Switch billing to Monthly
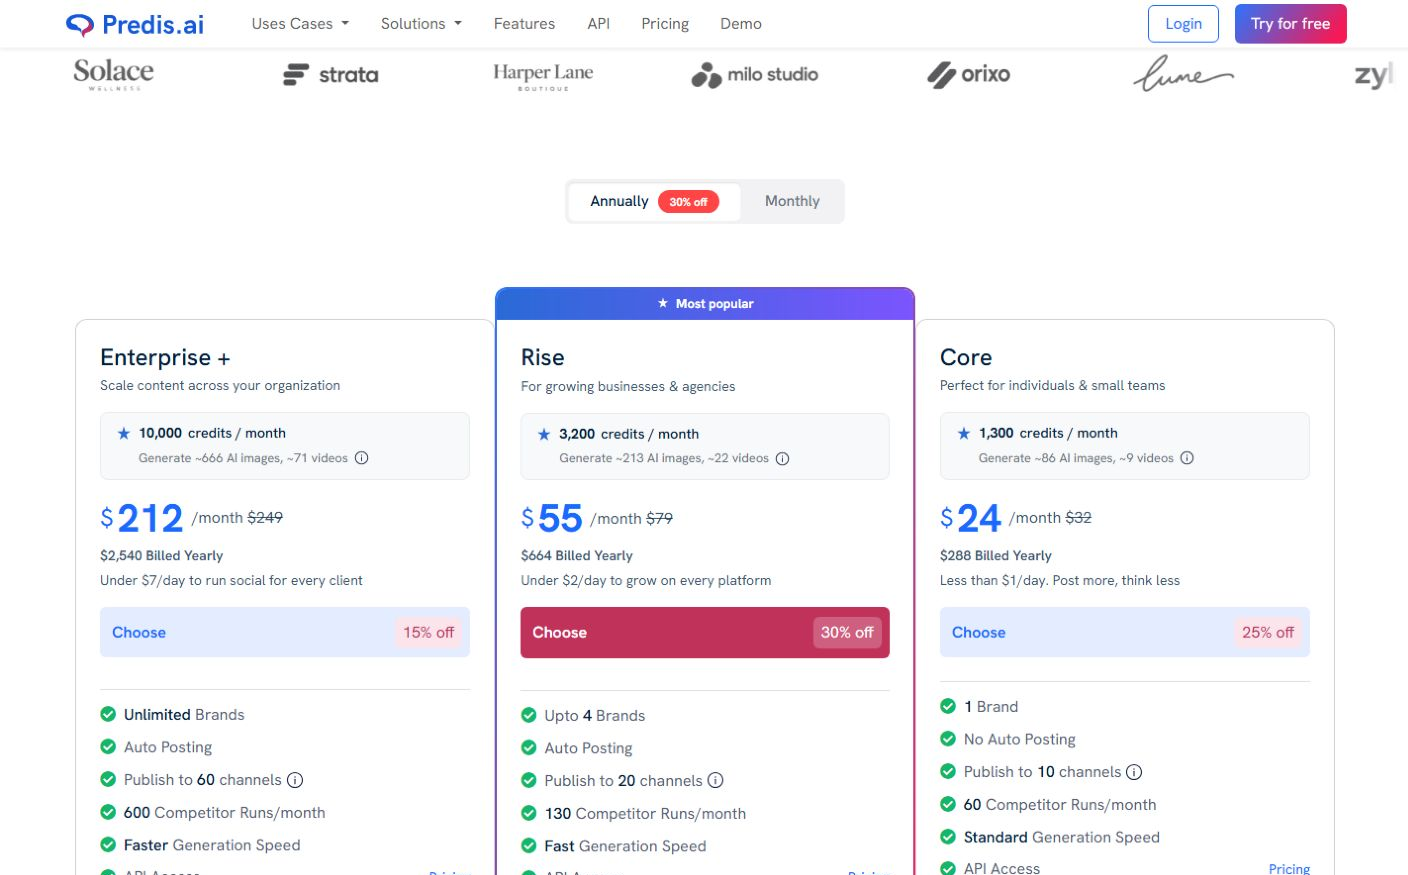 pyautogui.click(x=792, y=202)
